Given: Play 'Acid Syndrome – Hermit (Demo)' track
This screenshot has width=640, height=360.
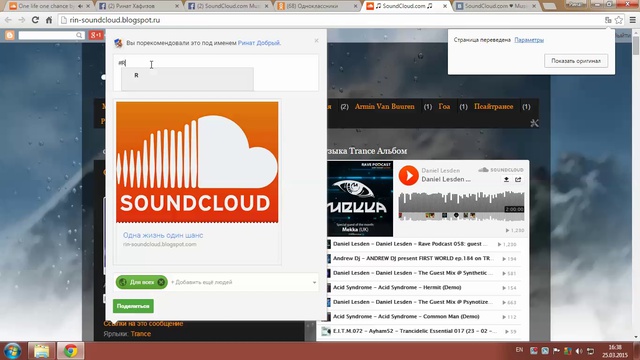Looking at the screenshot, I should coord(397,287).
